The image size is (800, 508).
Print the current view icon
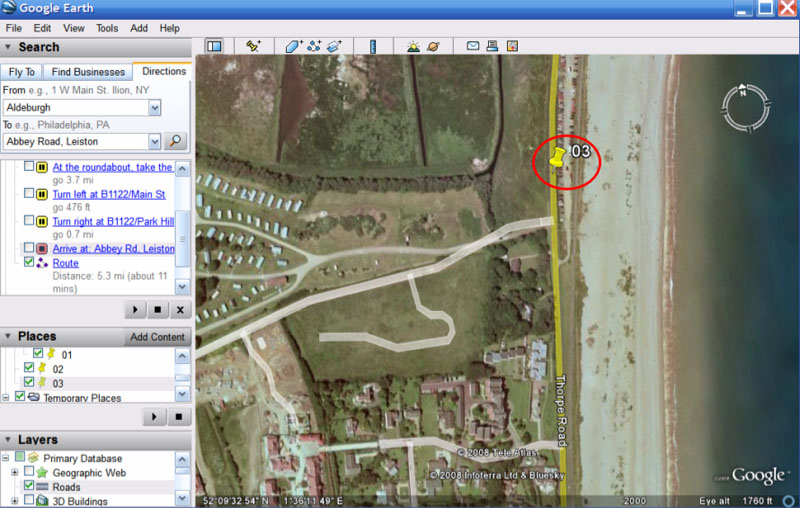(x=492, y=46)
